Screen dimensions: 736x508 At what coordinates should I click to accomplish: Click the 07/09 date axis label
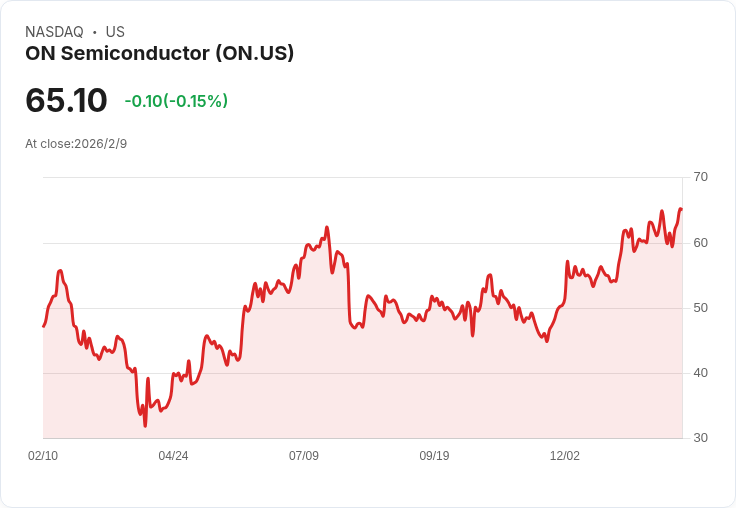coord(304,455)
